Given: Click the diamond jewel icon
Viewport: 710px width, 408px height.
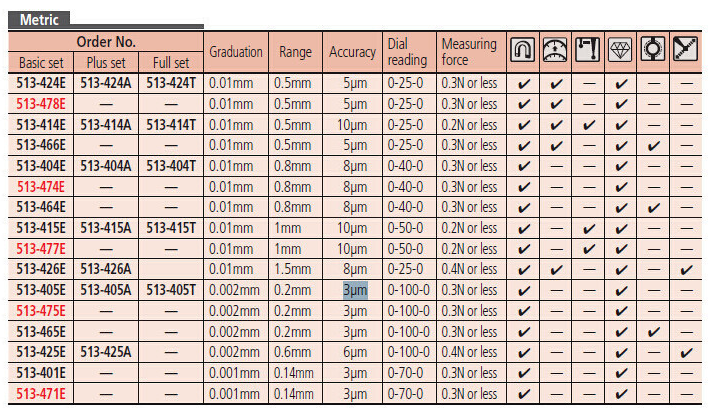Looking at the screenshot, I should (621, 51).
